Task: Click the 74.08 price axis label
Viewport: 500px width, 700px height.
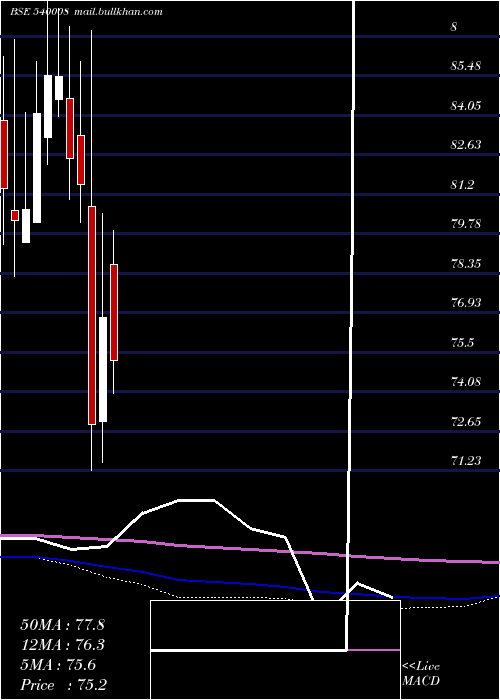Action: pyautogui.click(x=466, y=382)
